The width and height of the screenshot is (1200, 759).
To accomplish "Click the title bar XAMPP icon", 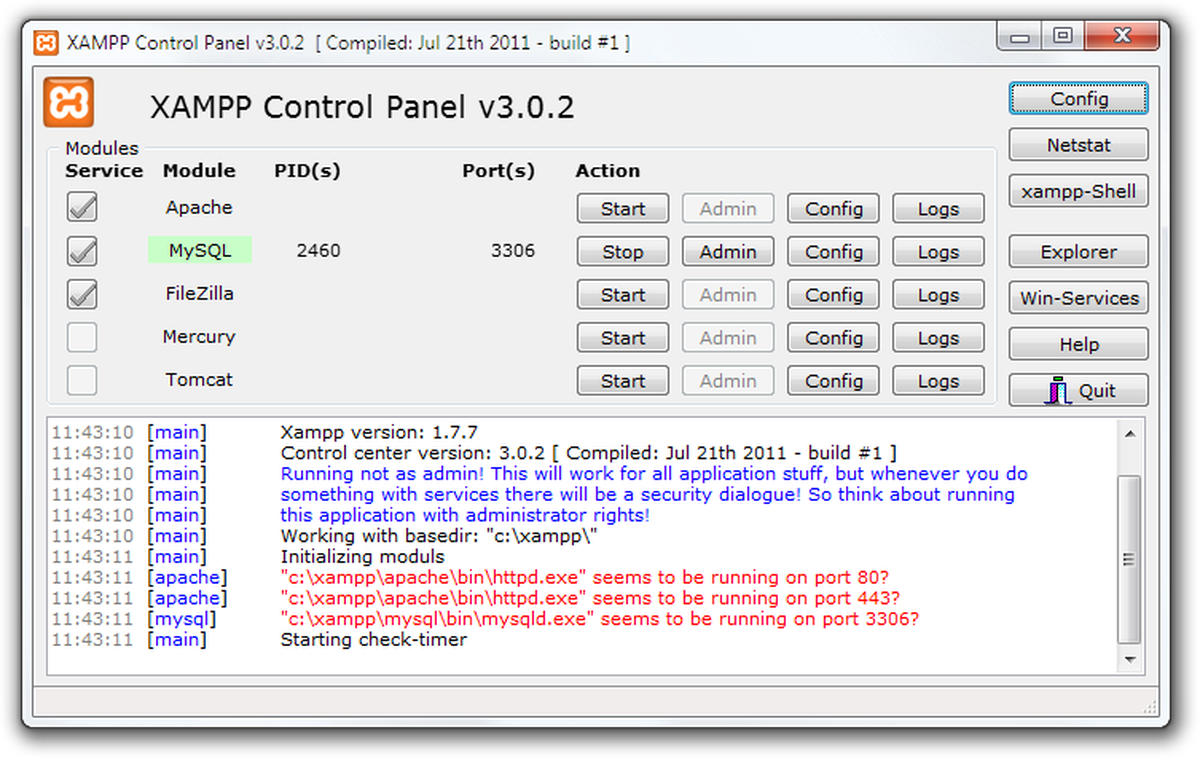I will tap(44, 42).
